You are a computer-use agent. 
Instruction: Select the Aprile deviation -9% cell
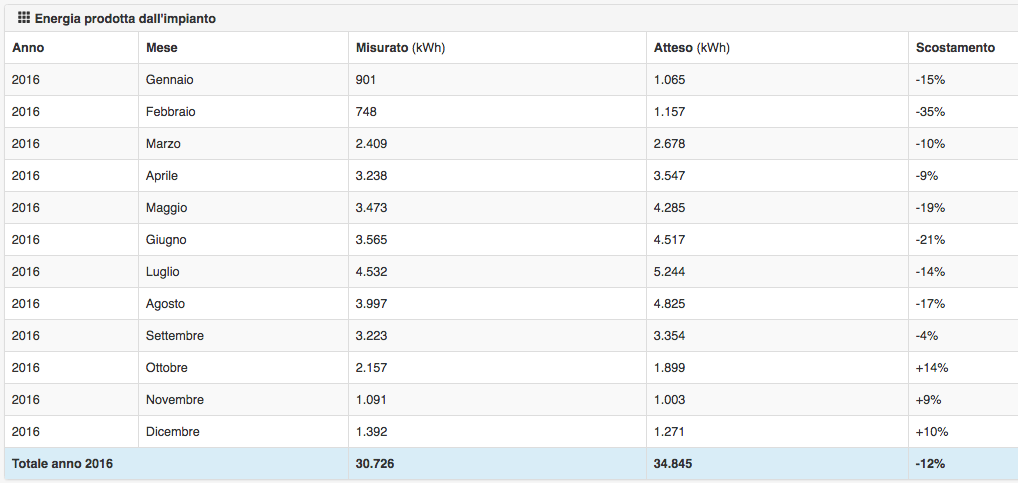[x=927, y=175]
